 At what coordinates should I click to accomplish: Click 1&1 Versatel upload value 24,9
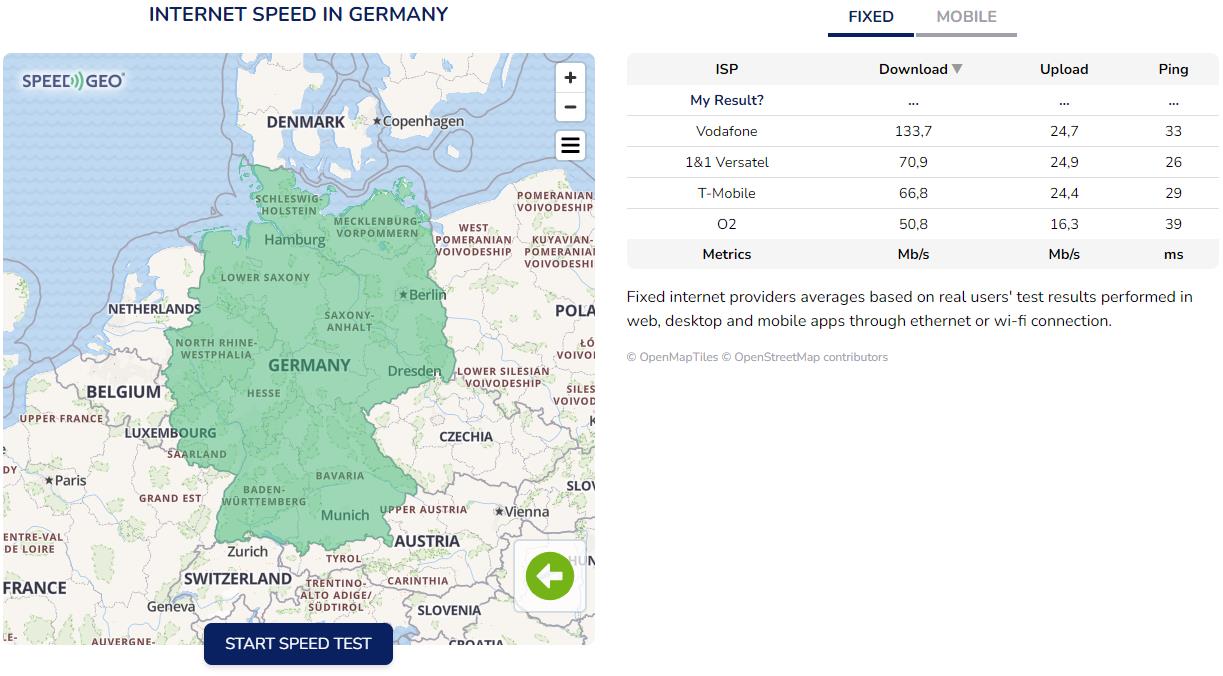pos(1064,162)
